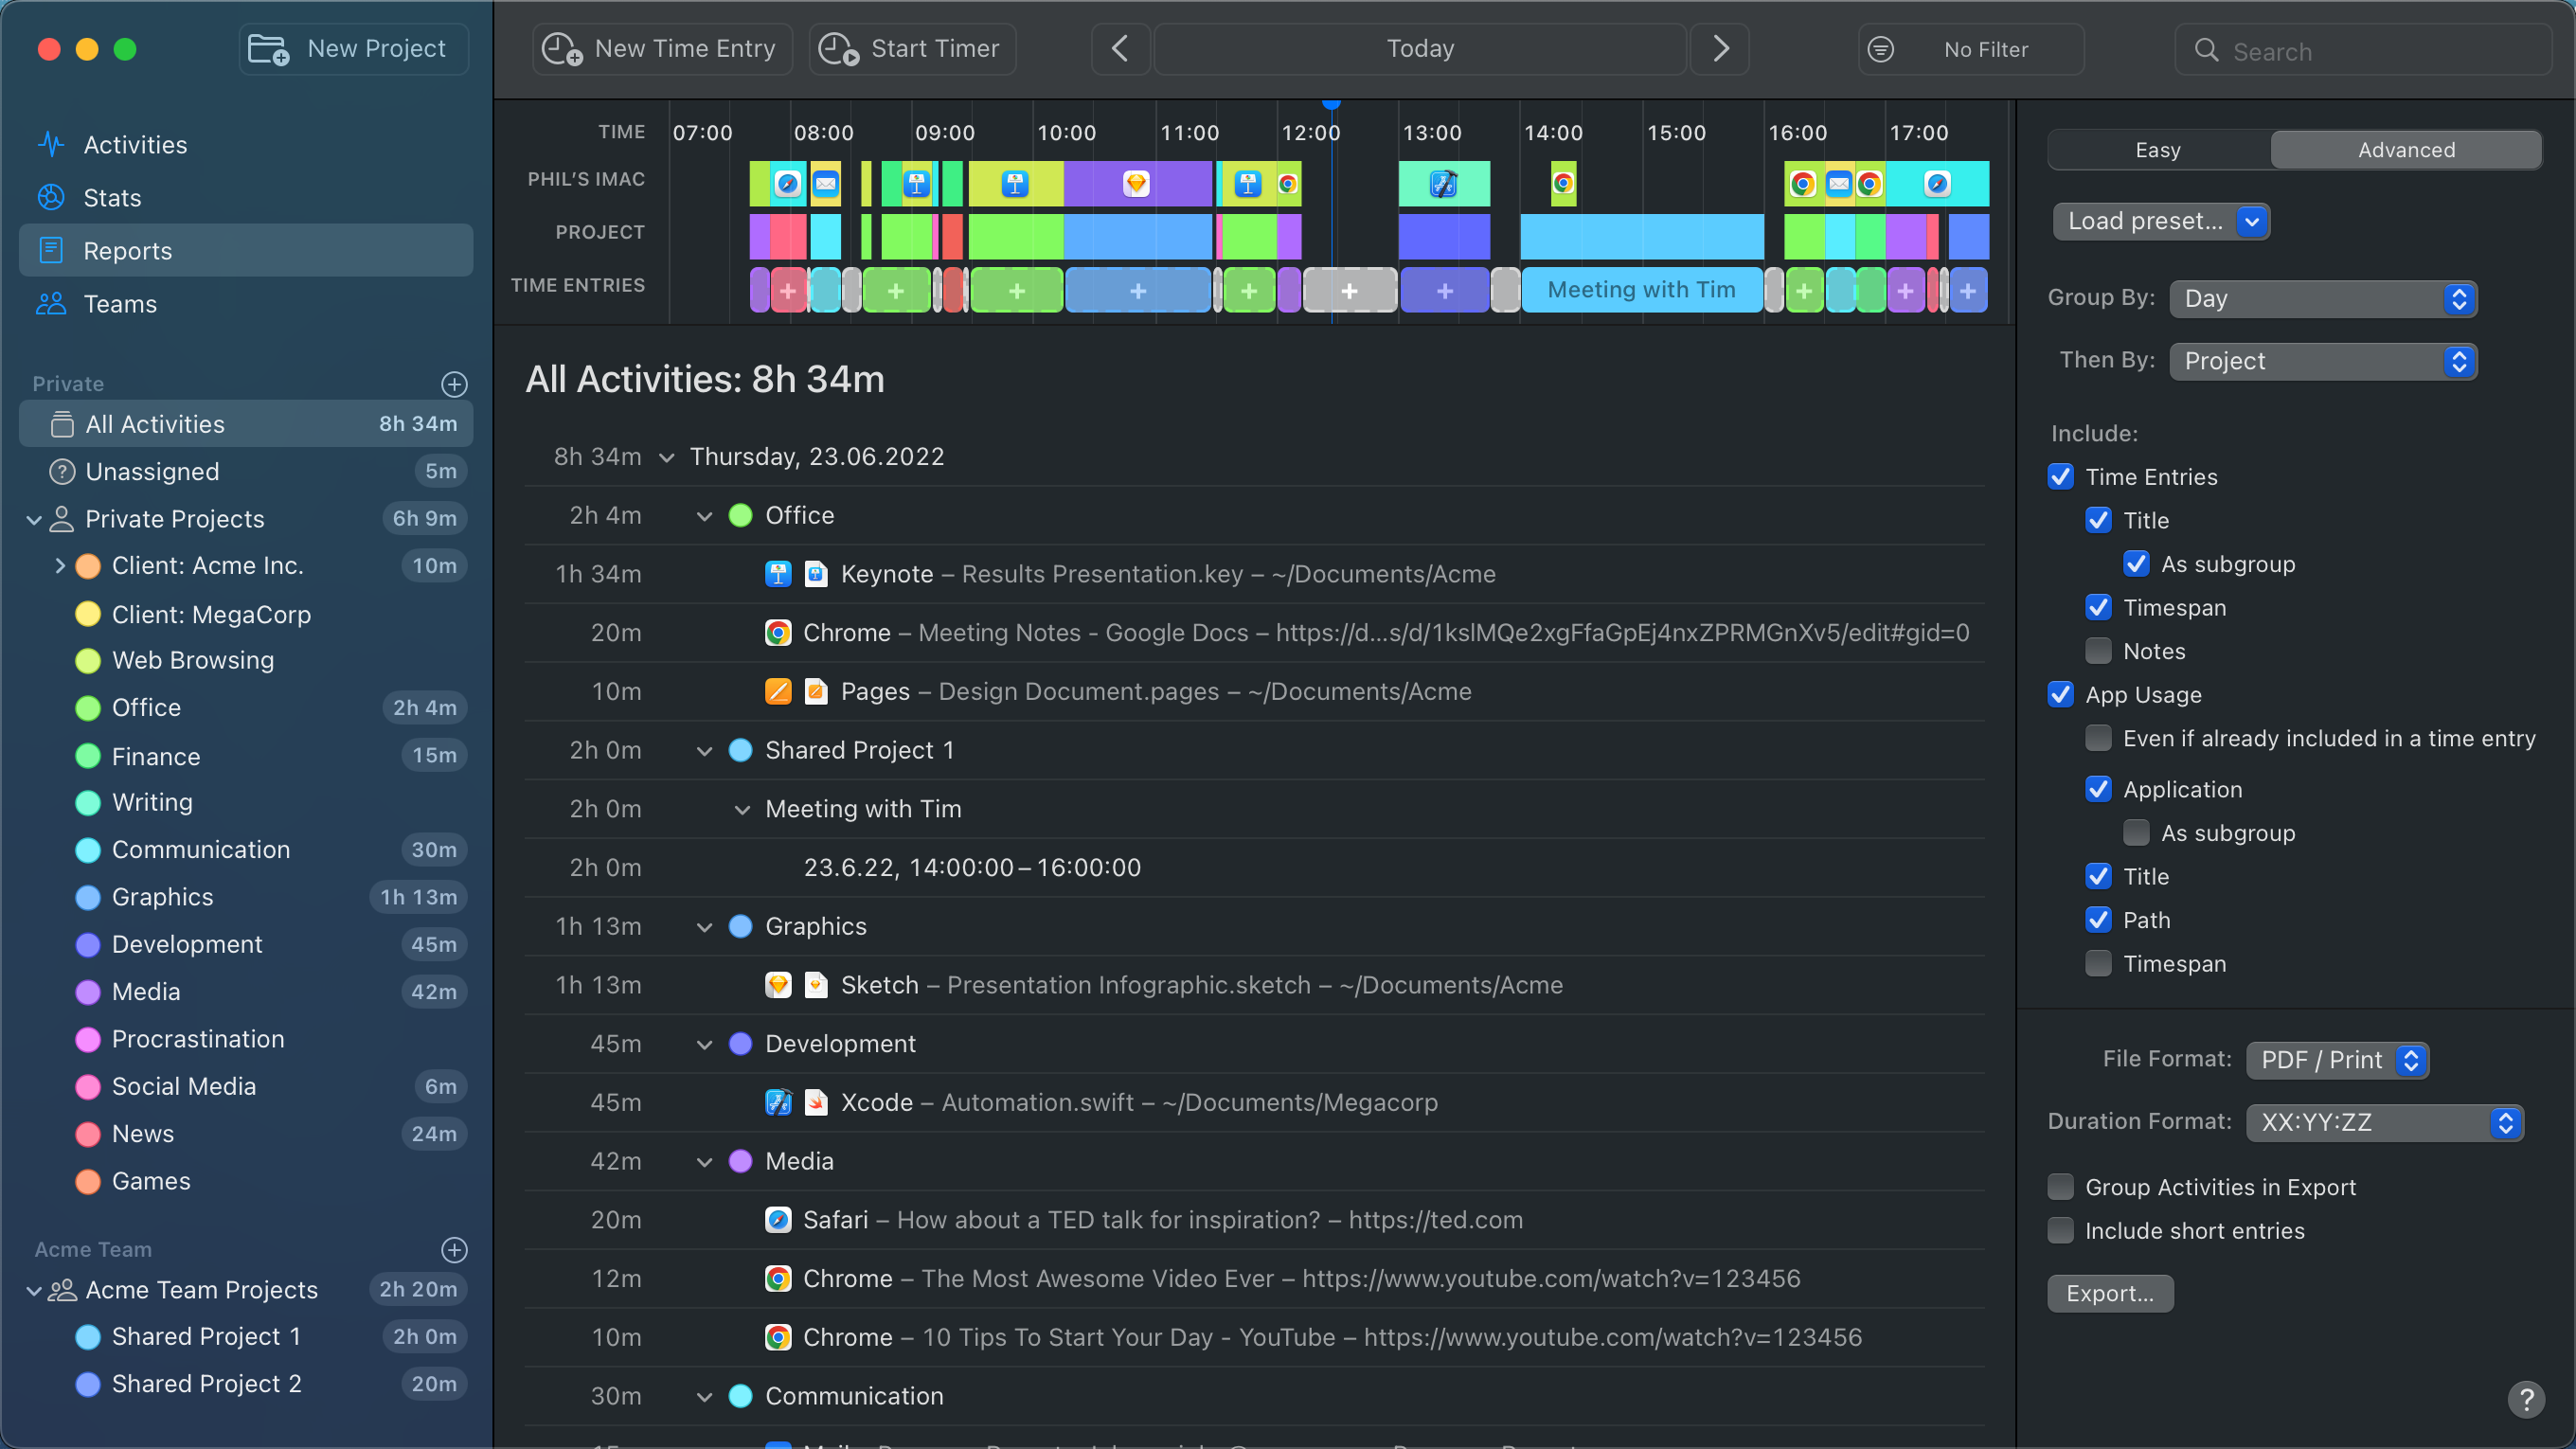Click the Export... button
The height and width of the screenshot is (1449, 2576).
[2109, 1293]
